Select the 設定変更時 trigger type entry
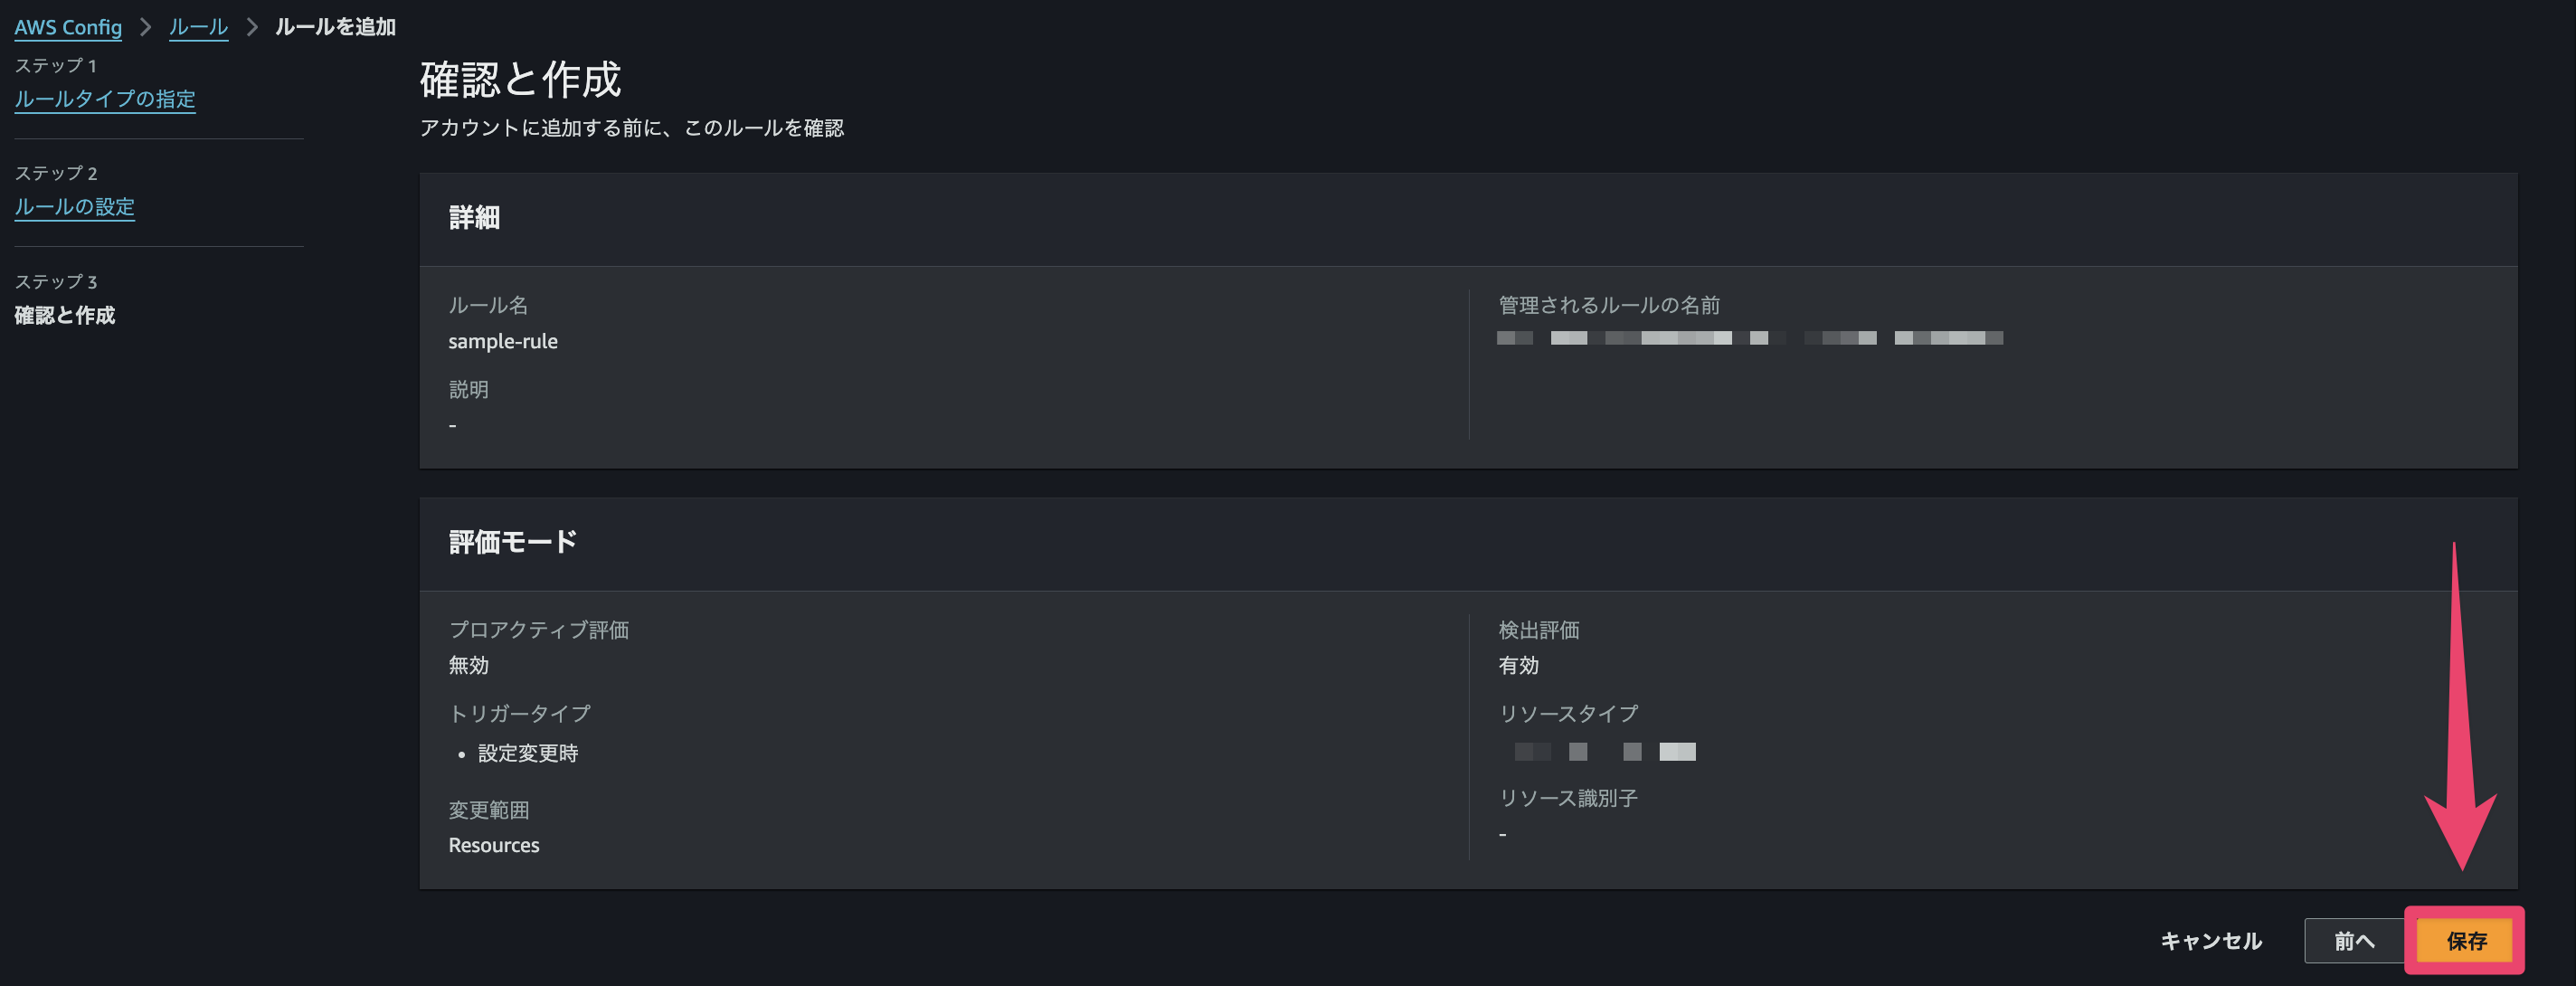Screen dimensions: 2576x986 point(530,754)
